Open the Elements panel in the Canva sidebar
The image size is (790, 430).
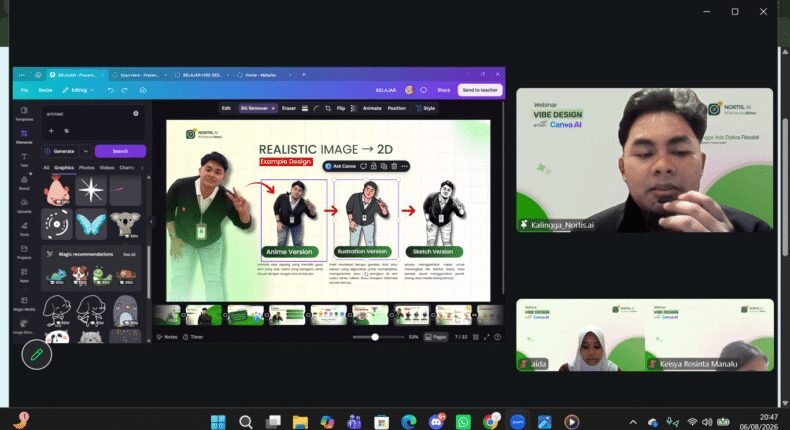point(24,137)
